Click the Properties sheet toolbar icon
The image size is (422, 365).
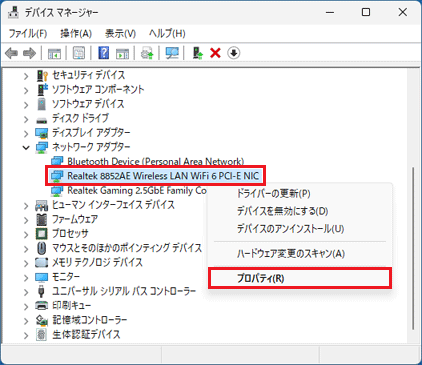[x=79, y=53]
